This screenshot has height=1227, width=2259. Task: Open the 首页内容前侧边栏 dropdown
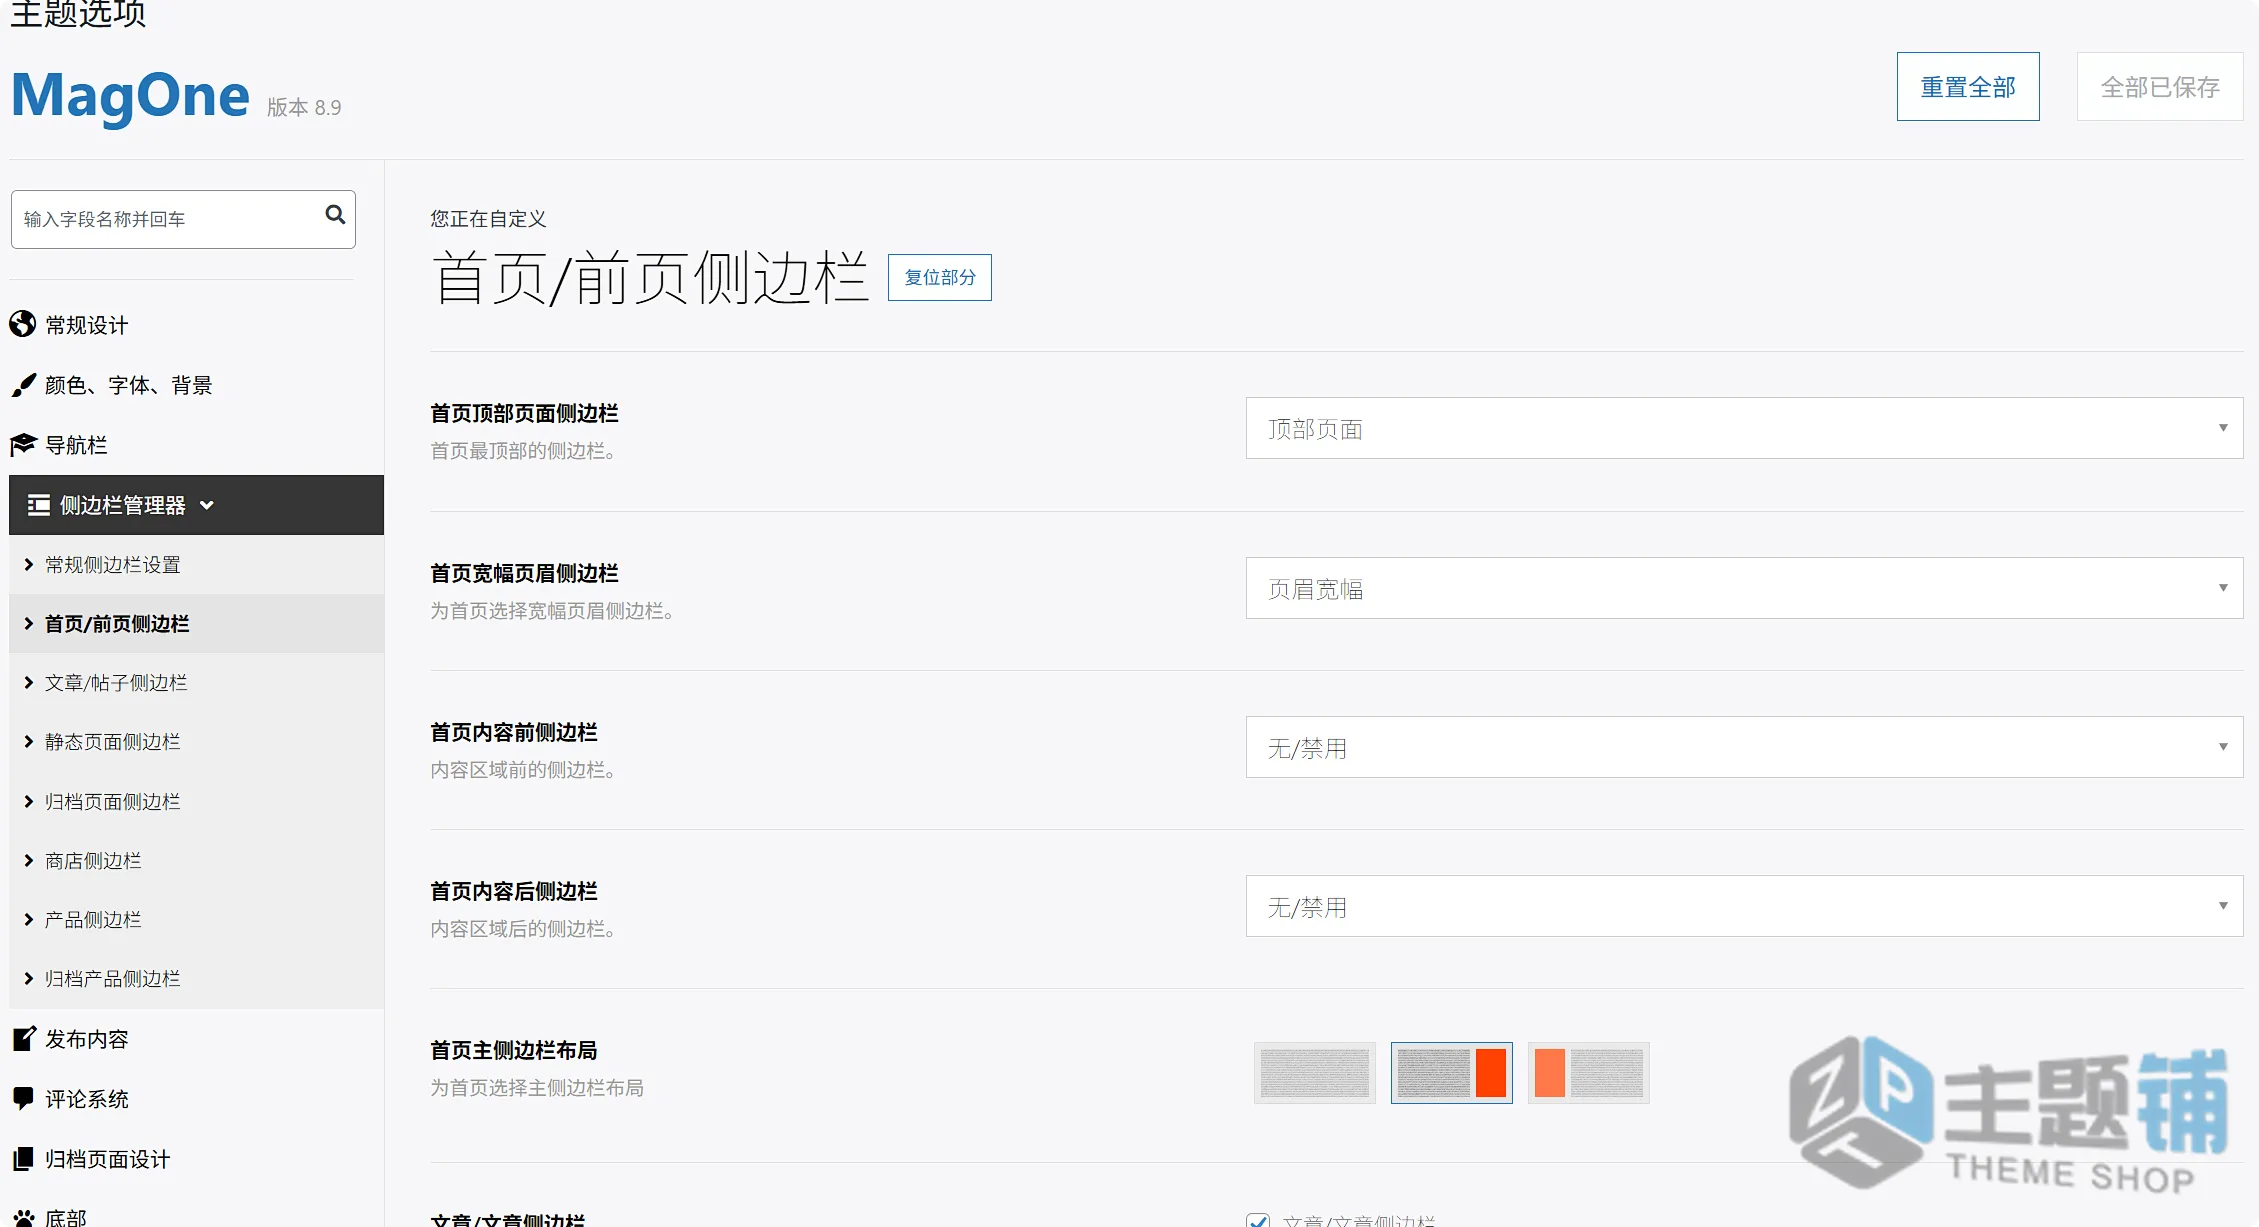[x=1744, y=747]
